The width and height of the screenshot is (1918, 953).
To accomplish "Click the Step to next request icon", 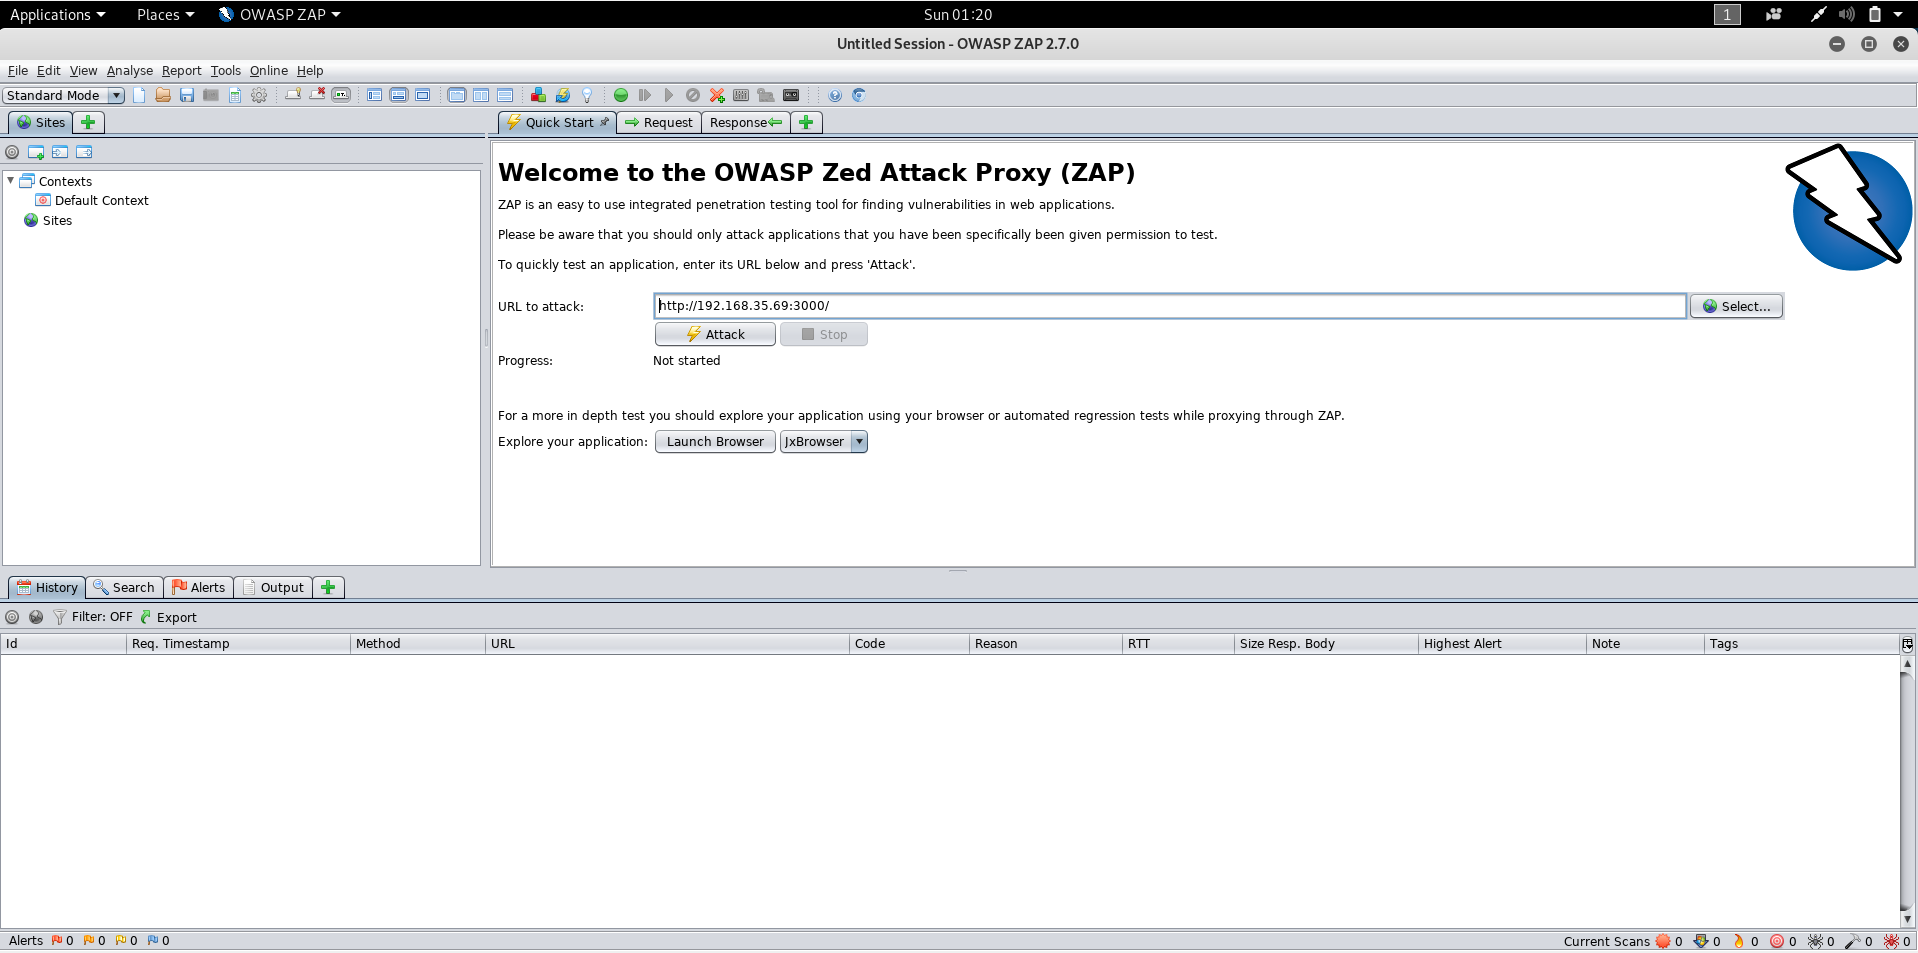I will tap(645, 95).
